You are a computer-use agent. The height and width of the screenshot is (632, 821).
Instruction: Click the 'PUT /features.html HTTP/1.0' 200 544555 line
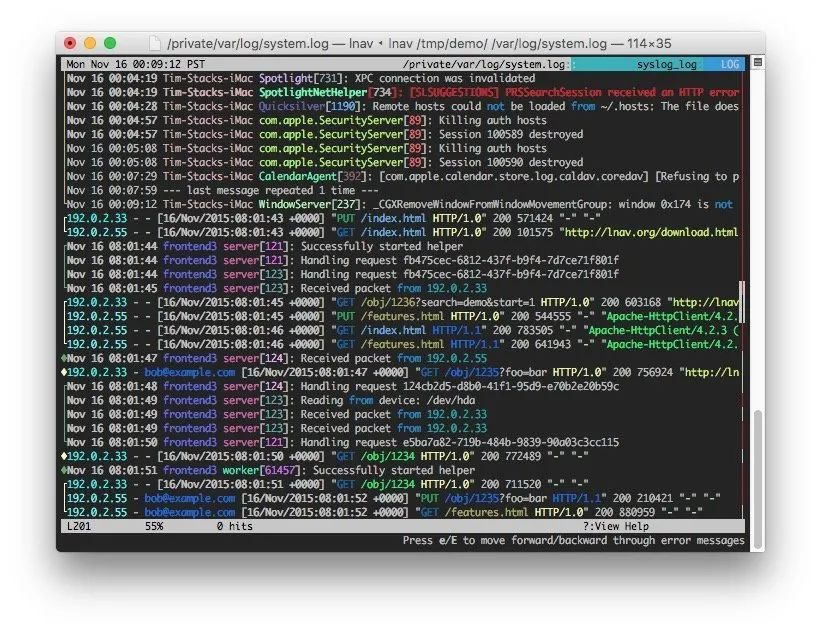click(x=403, y=317)
